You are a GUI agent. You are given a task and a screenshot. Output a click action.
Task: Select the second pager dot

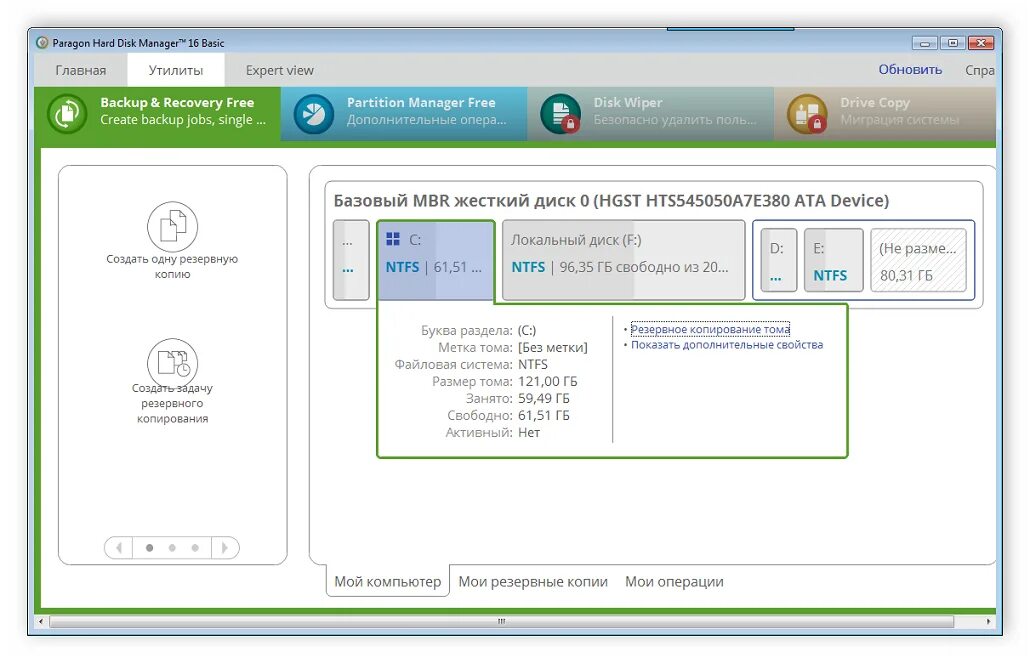point(172,547)
